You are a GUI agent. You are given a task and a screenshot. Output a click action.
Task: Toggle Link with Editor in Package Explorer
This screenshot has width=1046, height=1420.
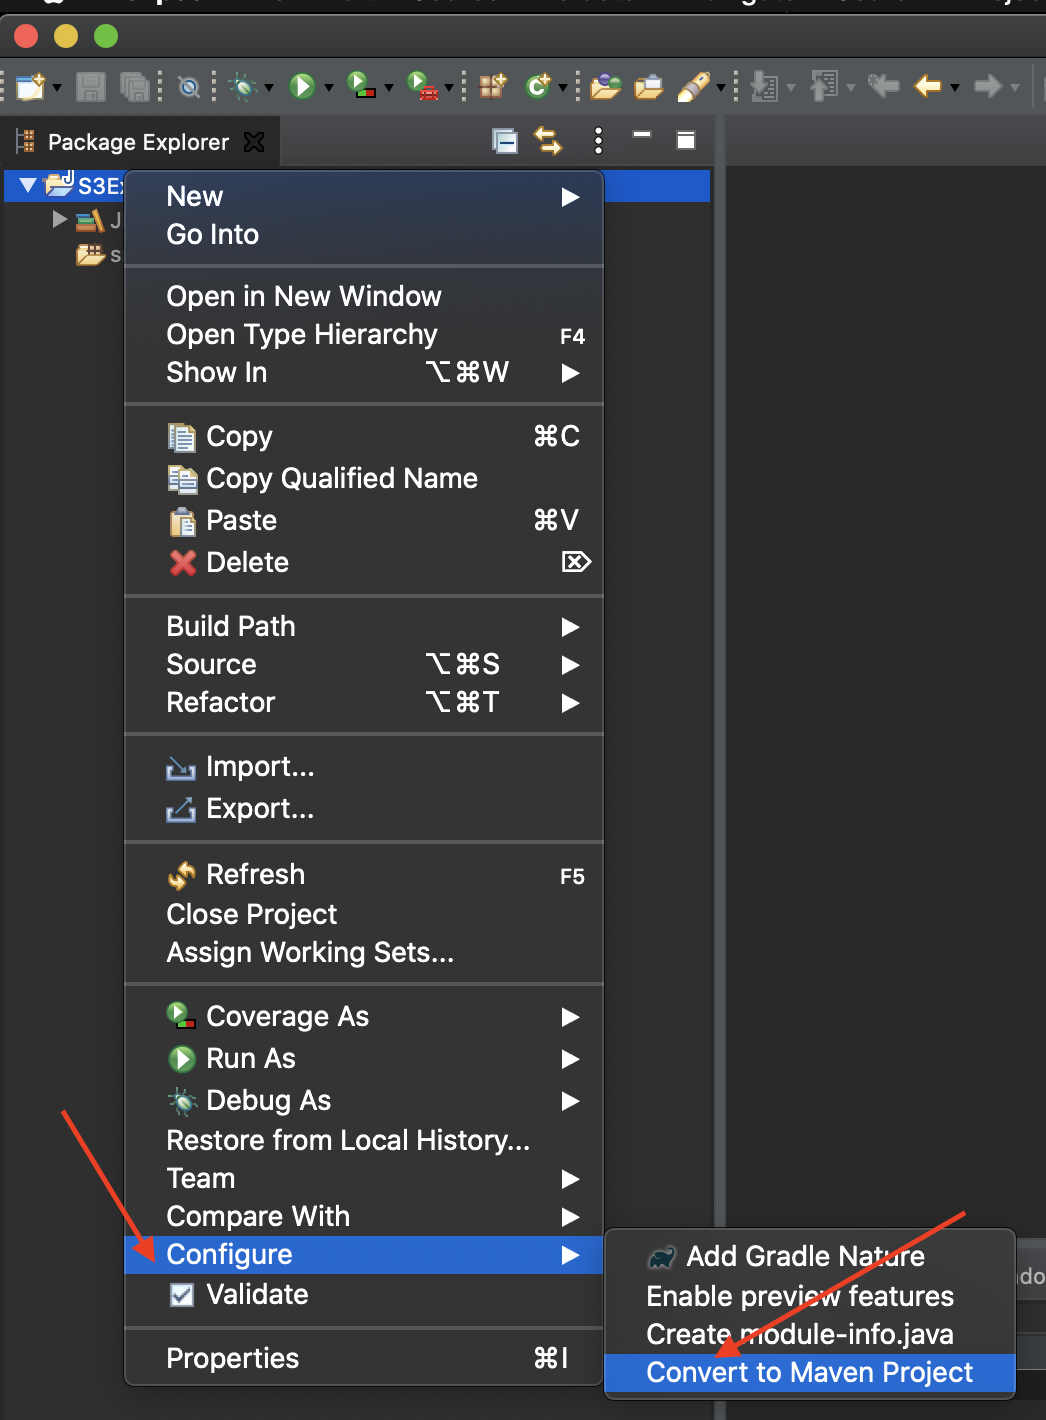pyautogui.click(x=549, y=141)
